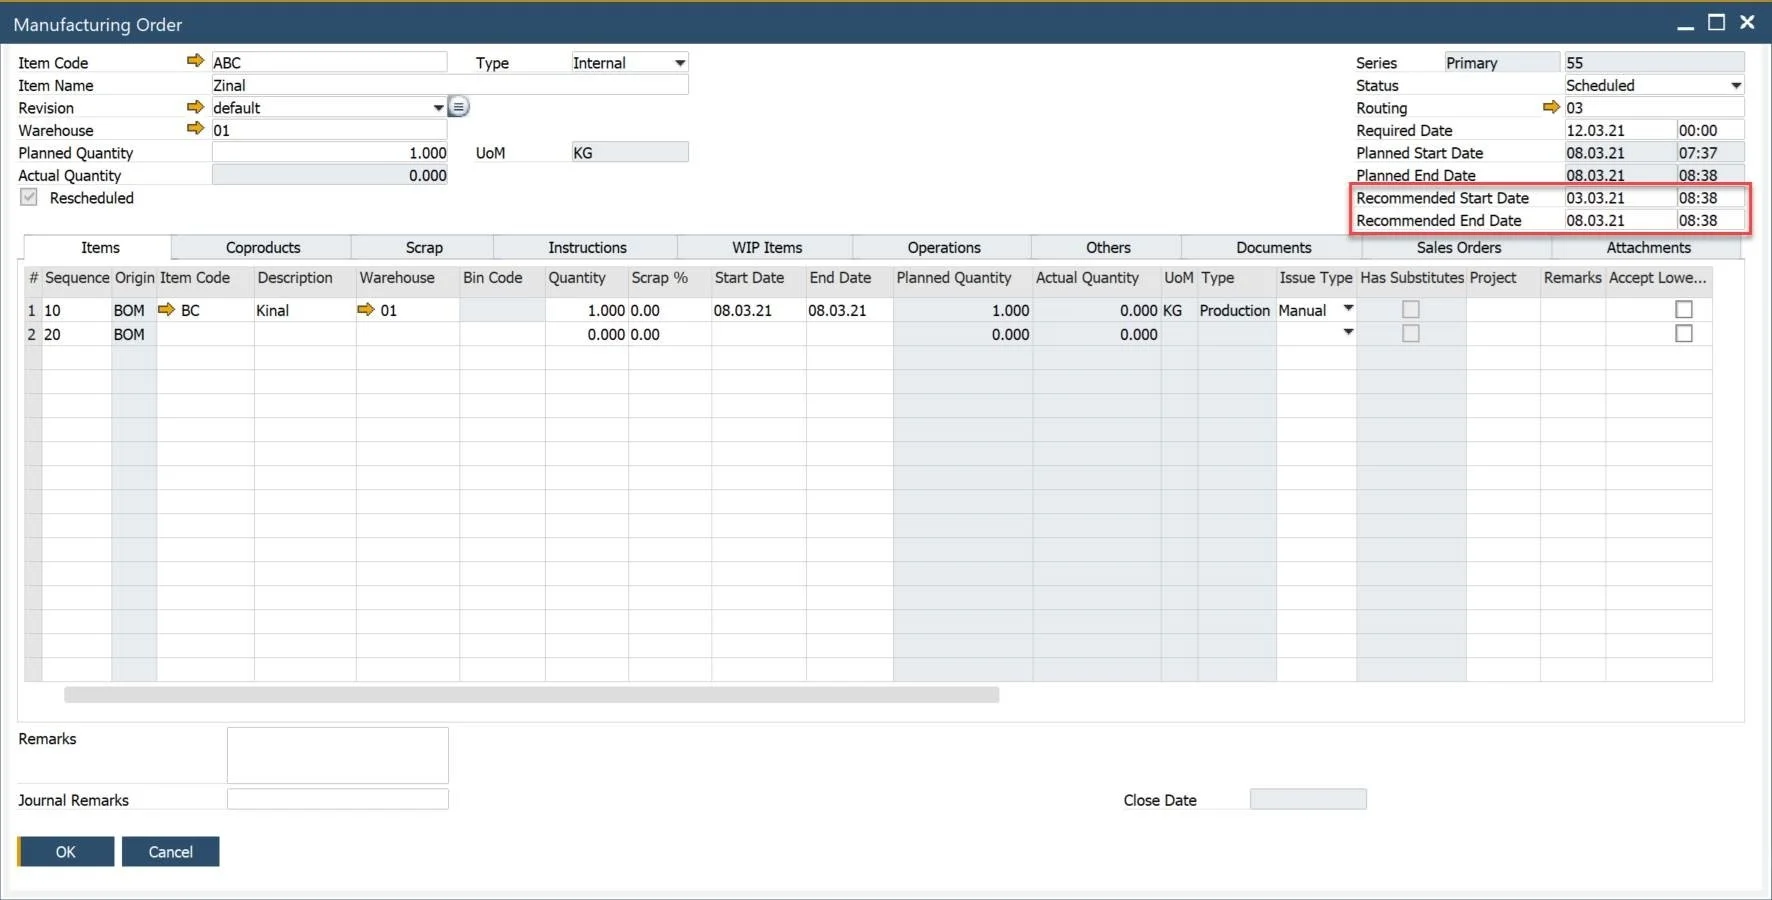Click the horizontal scrollbar under the grid
The height and width of the screenshot is (900, 1772).
pyautogui.click(x=531, y=695)
